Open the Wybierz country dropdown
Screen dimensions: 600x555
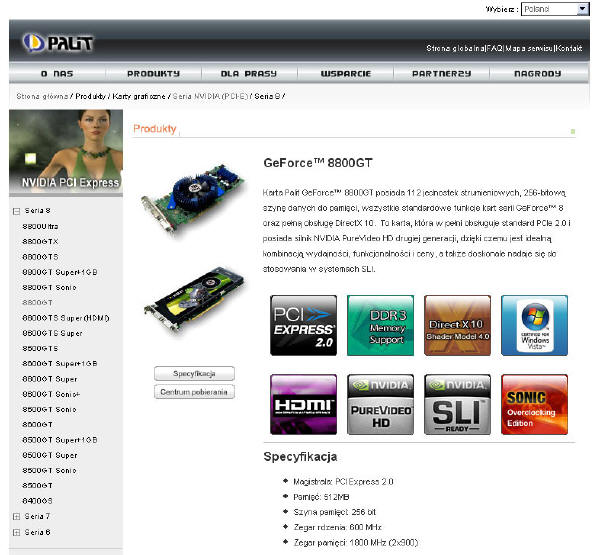pos(555,9)
